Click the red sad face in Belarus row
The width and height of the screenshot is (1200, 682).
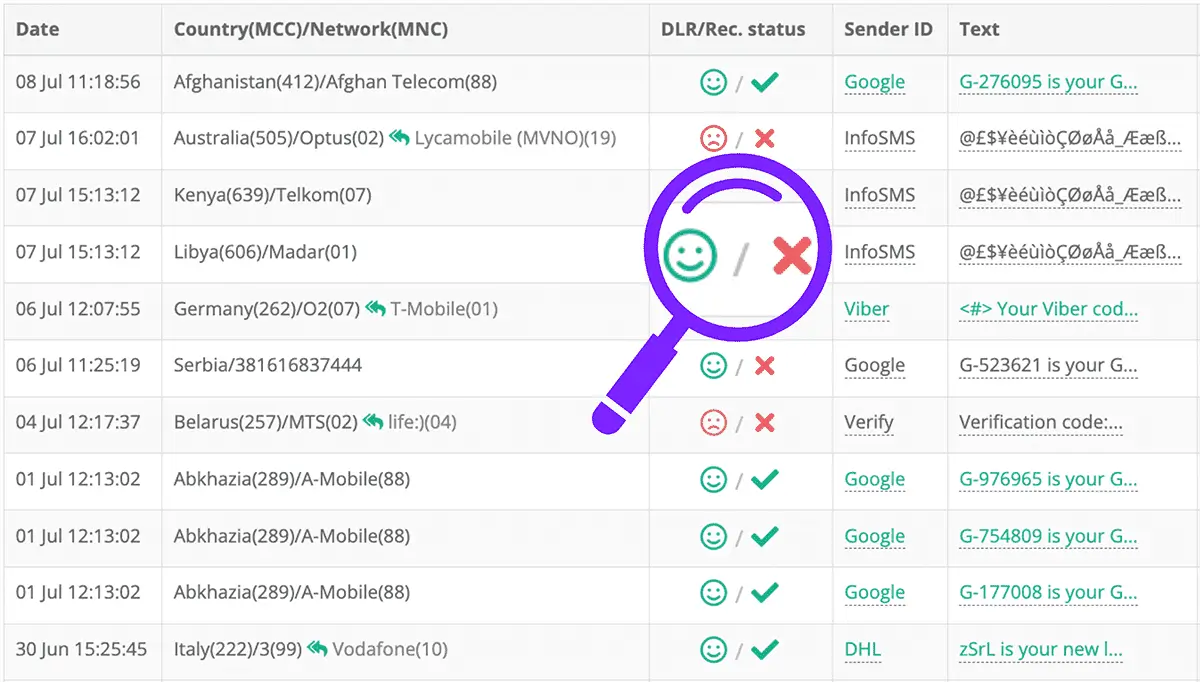(713, 422)
